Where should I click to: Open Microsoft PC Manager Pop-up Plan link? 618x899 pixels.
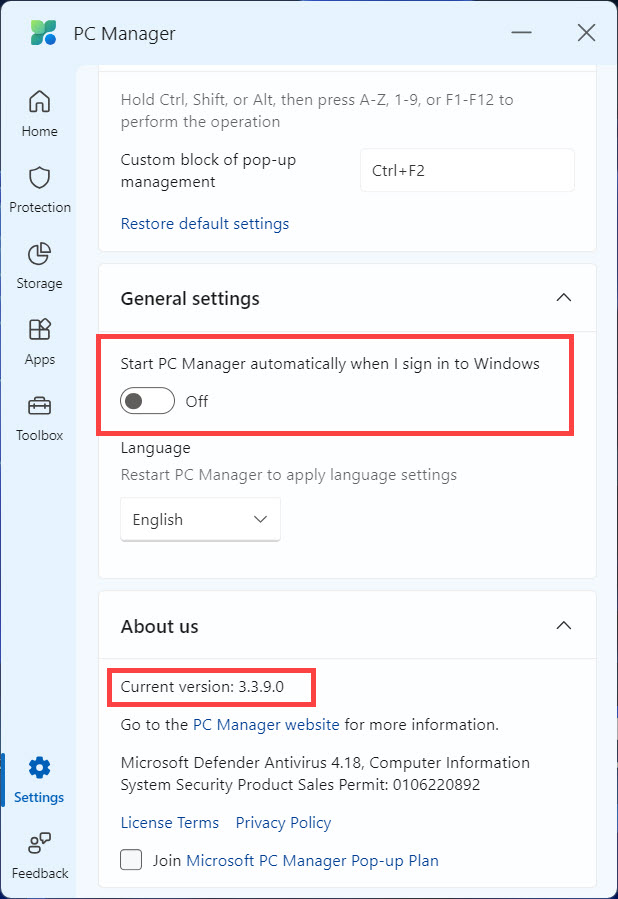312,860
